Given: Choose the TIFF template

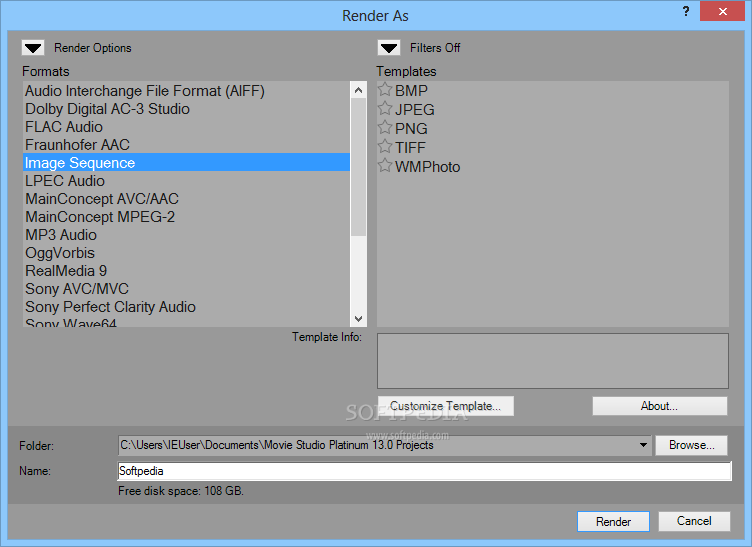Looking at the screenshot, I should pyautogui.click(x=410, y=147).
